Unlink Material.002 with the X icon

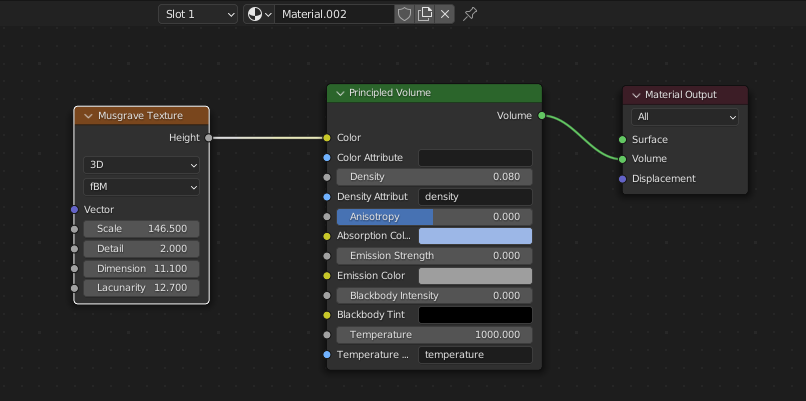pos(445,14)
